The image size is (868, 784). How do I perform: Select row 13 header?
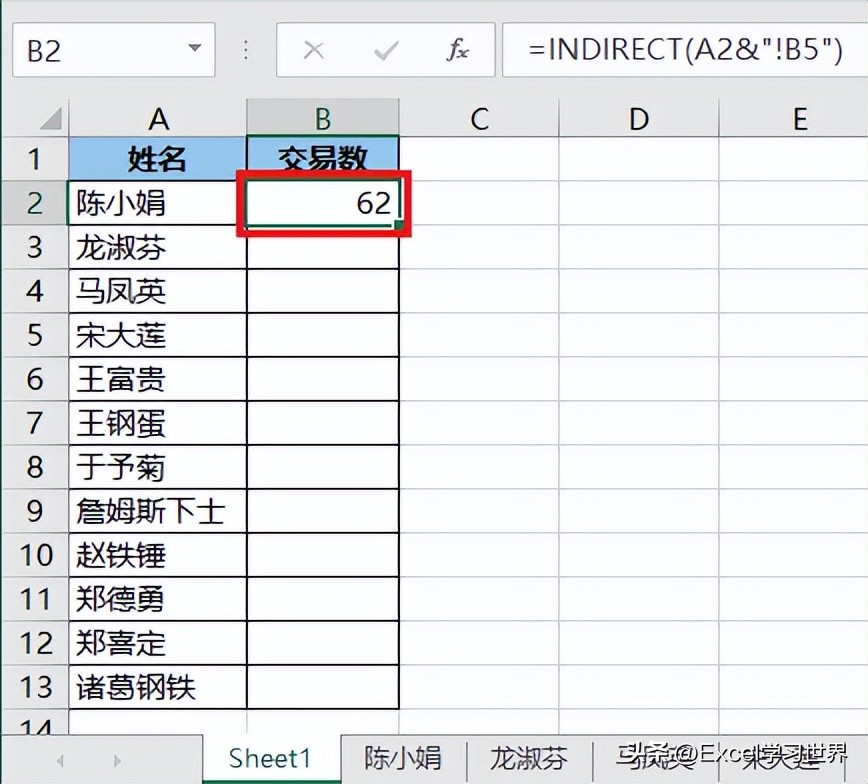tap(35, 687)
